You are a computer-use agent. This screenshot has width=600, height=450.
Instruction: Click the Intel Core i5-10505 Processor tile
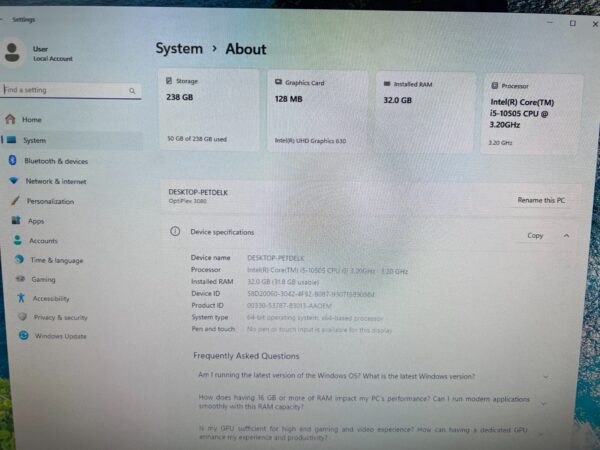point(531,114)
